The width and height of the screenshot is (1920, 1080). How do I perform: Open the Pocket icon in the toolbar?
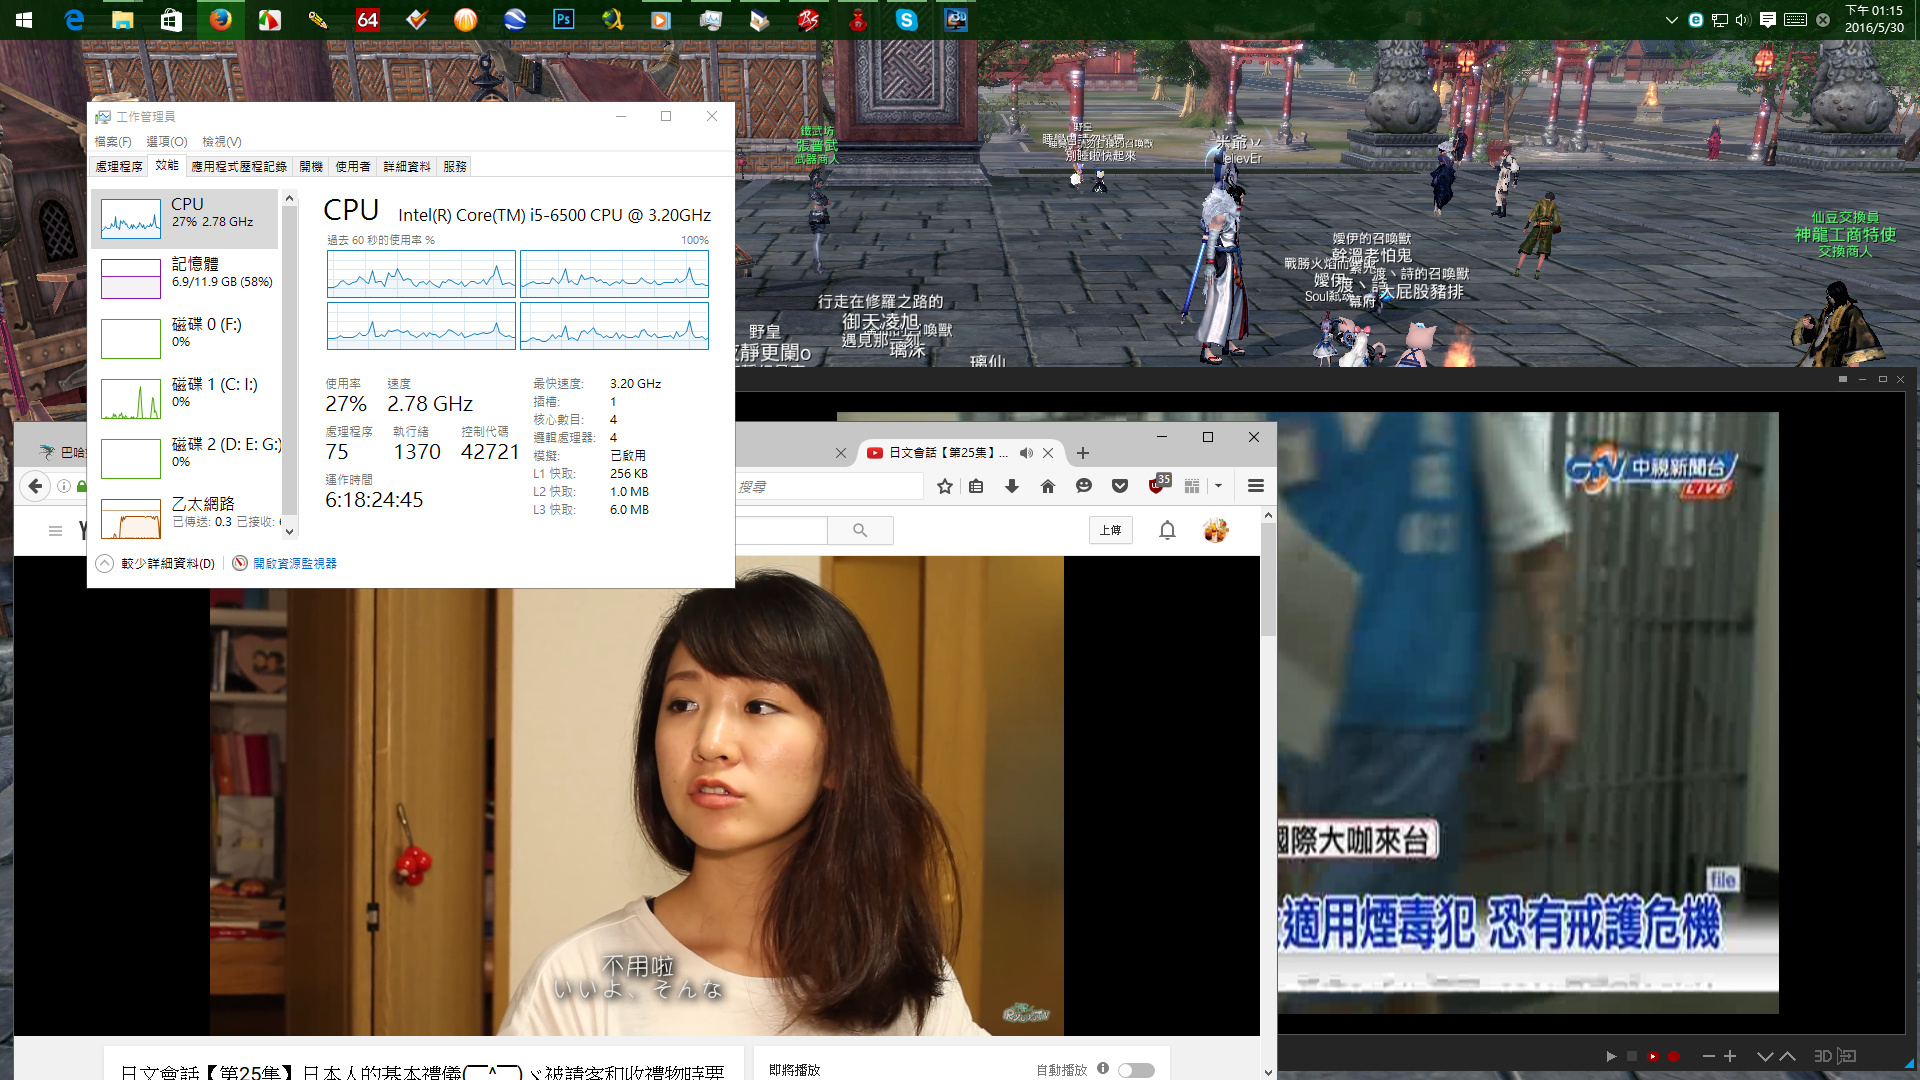point(1120,486)
